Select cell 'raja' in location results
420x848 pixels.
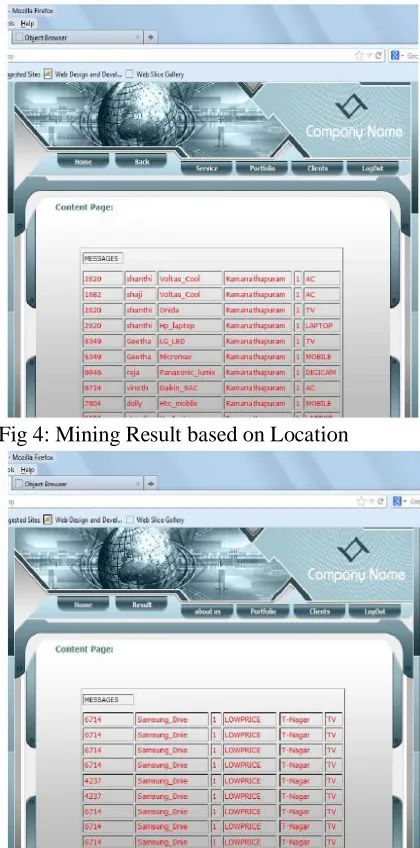point(140,373)
